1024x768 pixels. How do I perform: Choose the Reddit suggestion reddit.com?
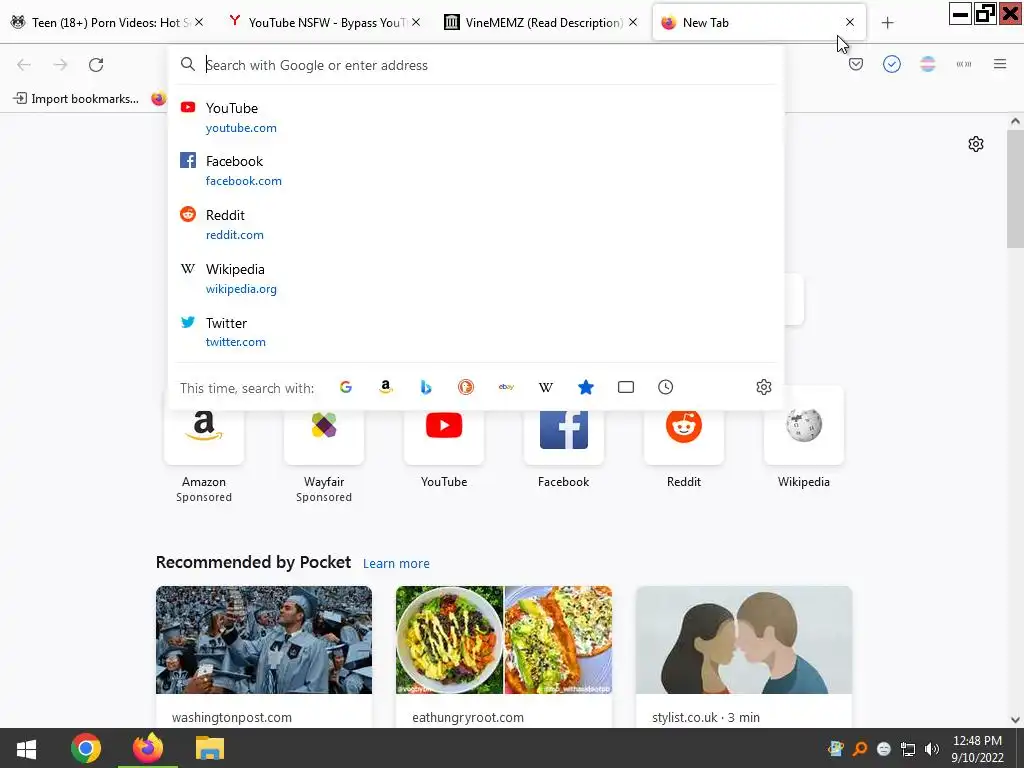pyautogui.click(x=475, y=225)
